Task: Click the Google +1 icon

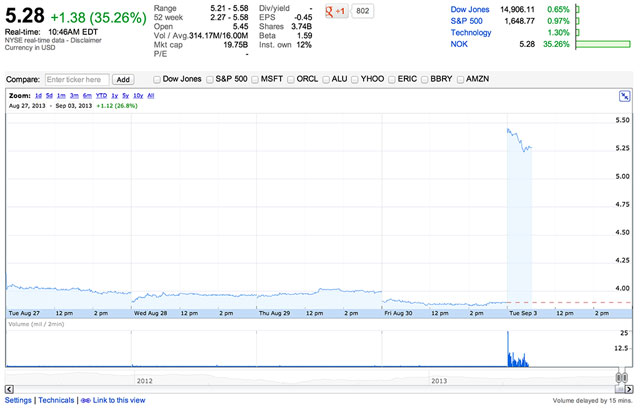Action: click(x=335, y=11)
